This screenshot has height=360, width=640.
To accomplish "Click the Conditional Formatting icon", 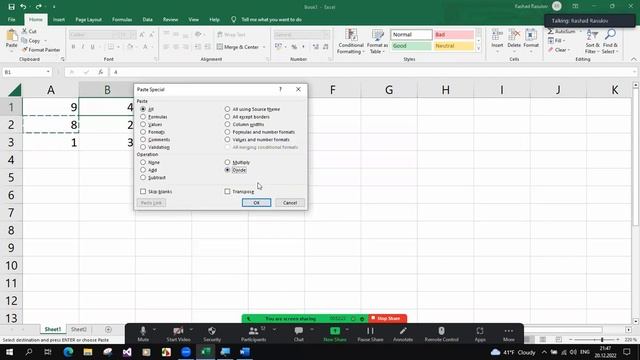I will 351,35.
